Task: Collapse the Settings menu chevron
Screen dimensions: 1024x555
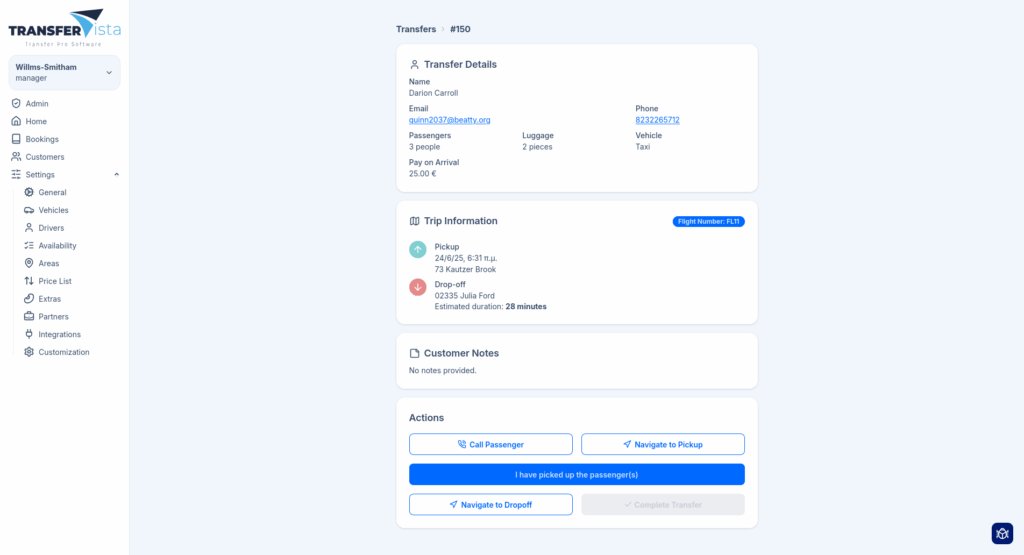Action: click(116, 175)
